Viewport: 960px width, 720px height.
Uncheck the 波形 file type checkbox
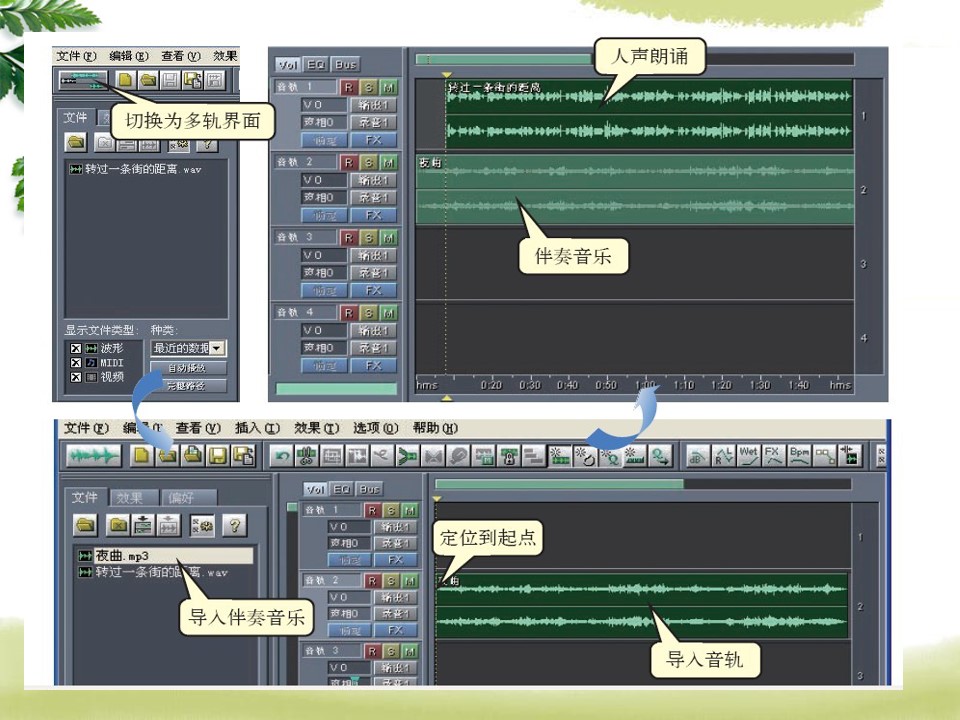click(x=75, y=348)
